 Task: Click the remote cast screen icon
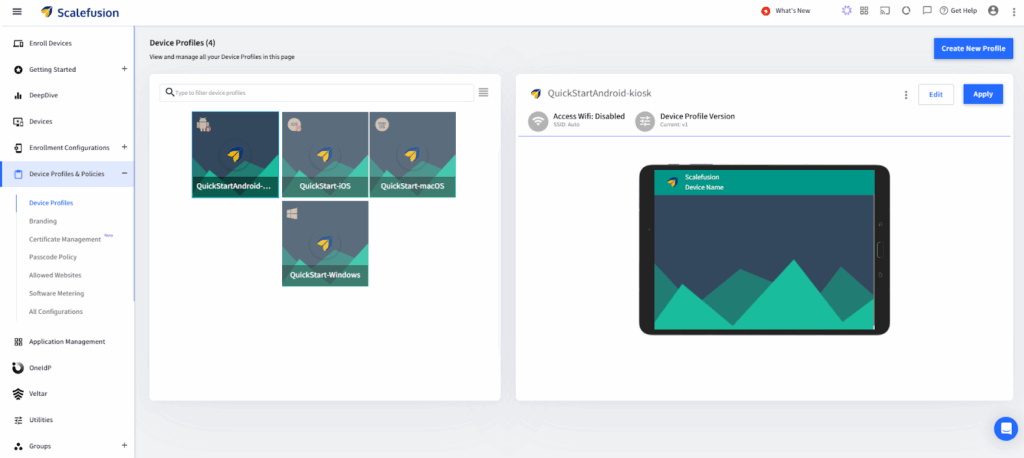coord(884,11)
